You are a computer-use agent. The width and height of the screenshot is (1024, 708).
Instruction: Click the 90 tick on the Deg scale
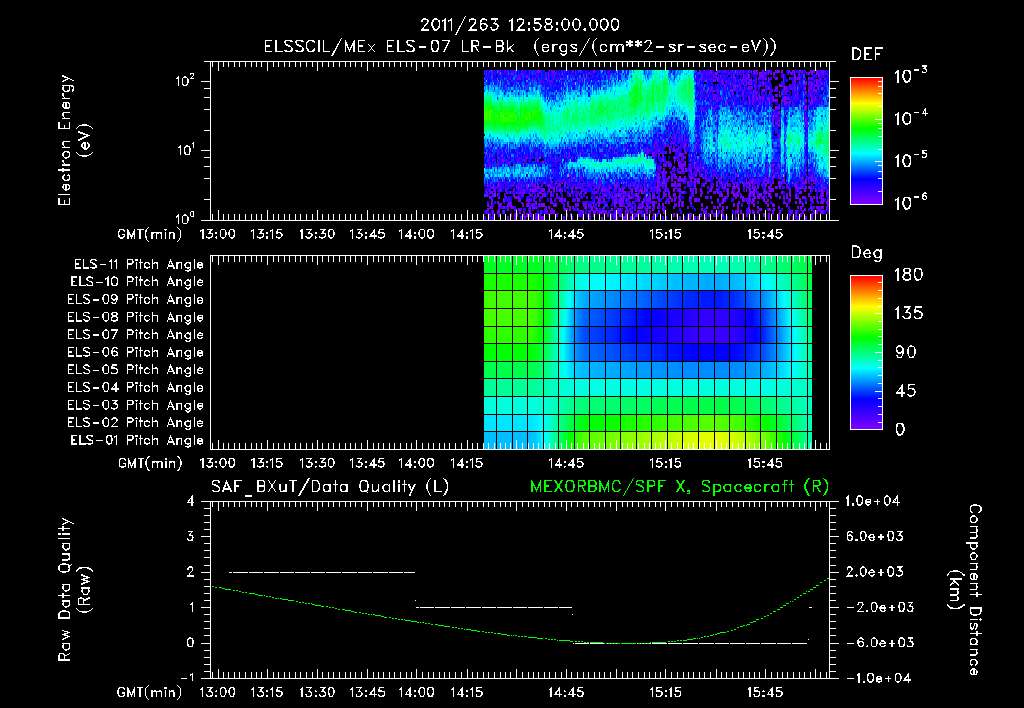[906, 353]
